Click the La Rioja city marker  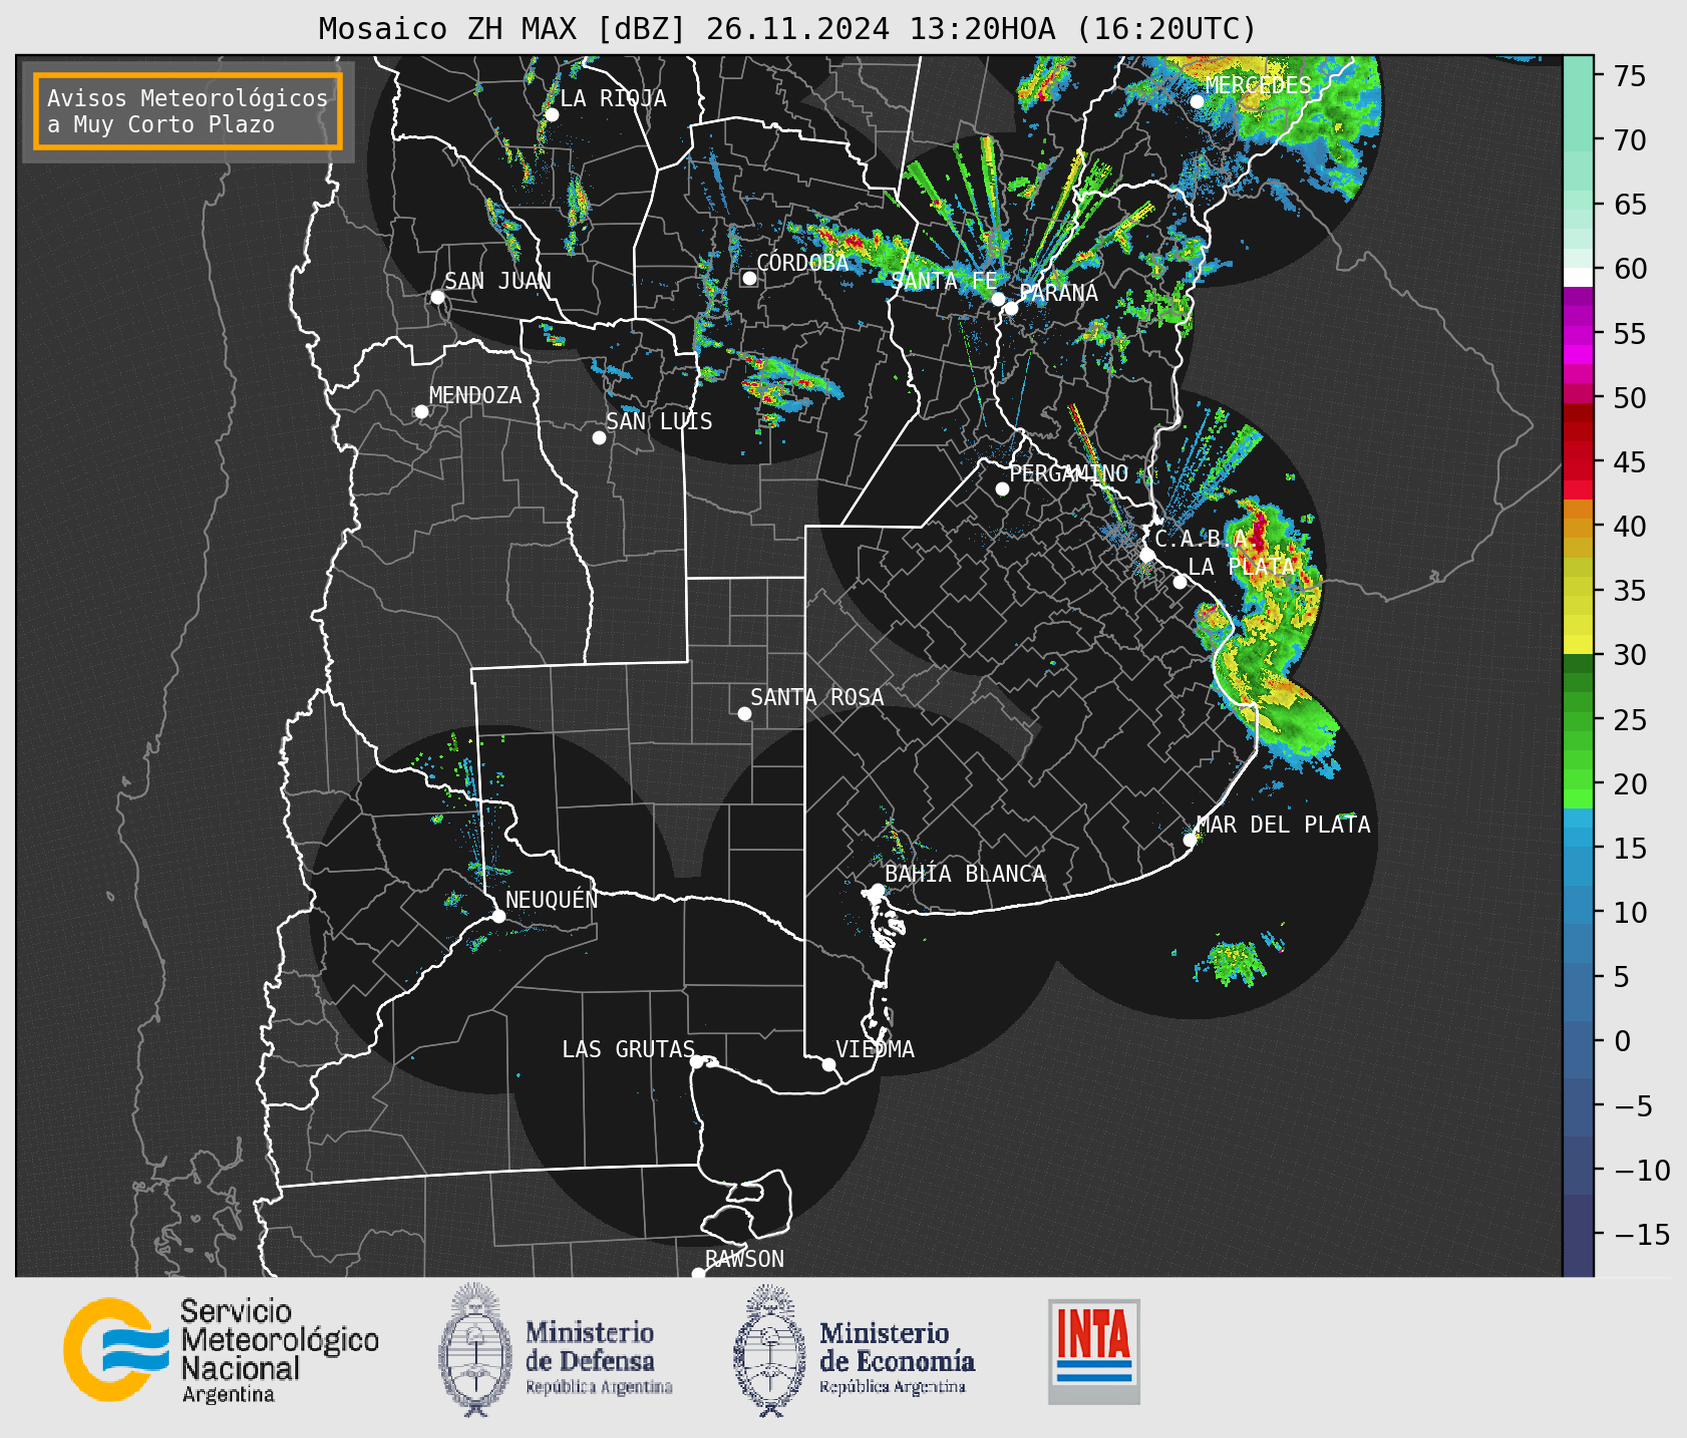(x=552, y=115)
